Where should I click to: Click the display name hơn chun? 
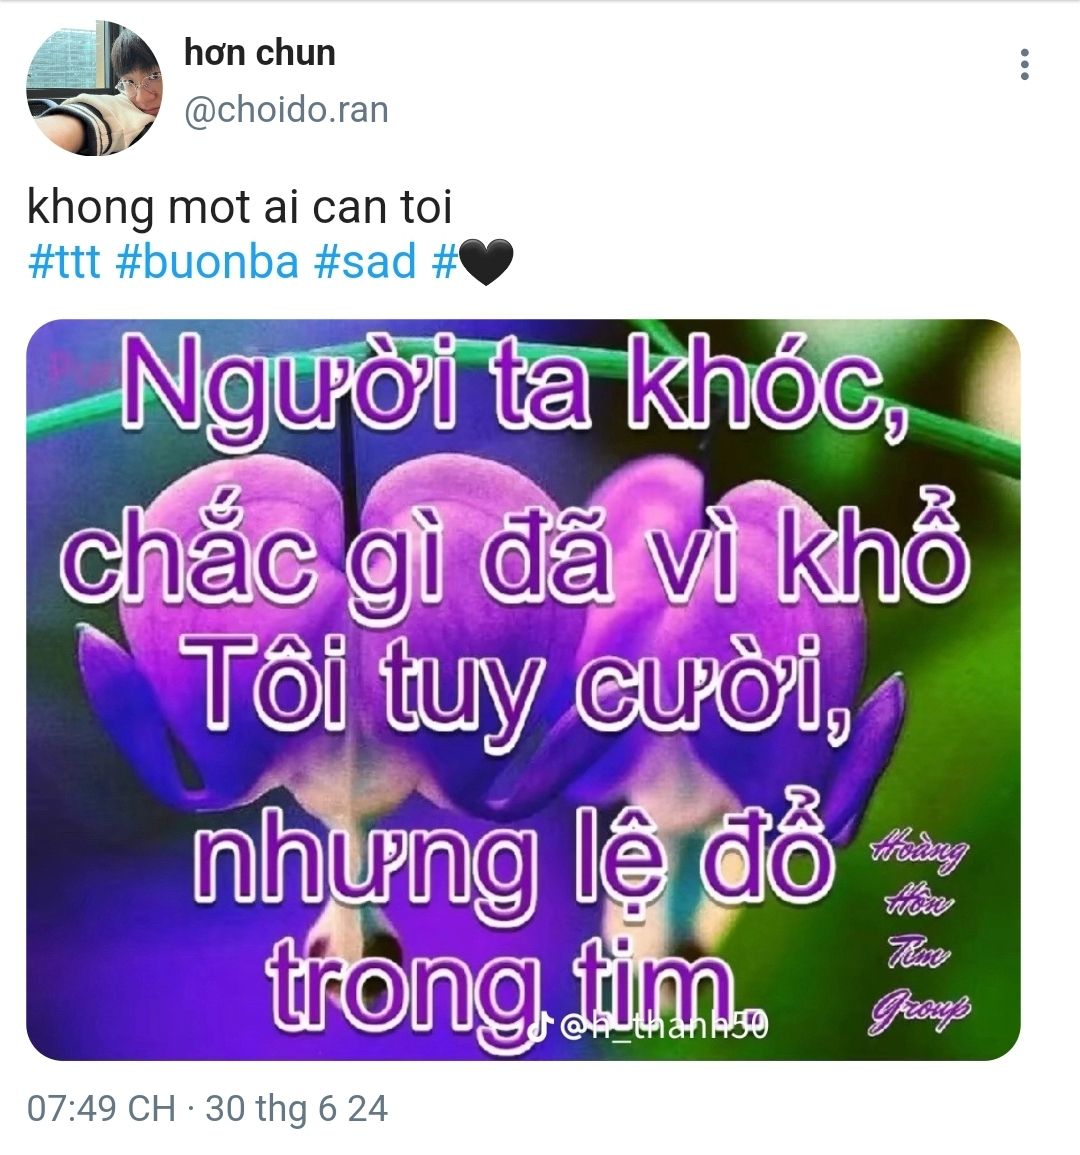[x=259, y=53]
